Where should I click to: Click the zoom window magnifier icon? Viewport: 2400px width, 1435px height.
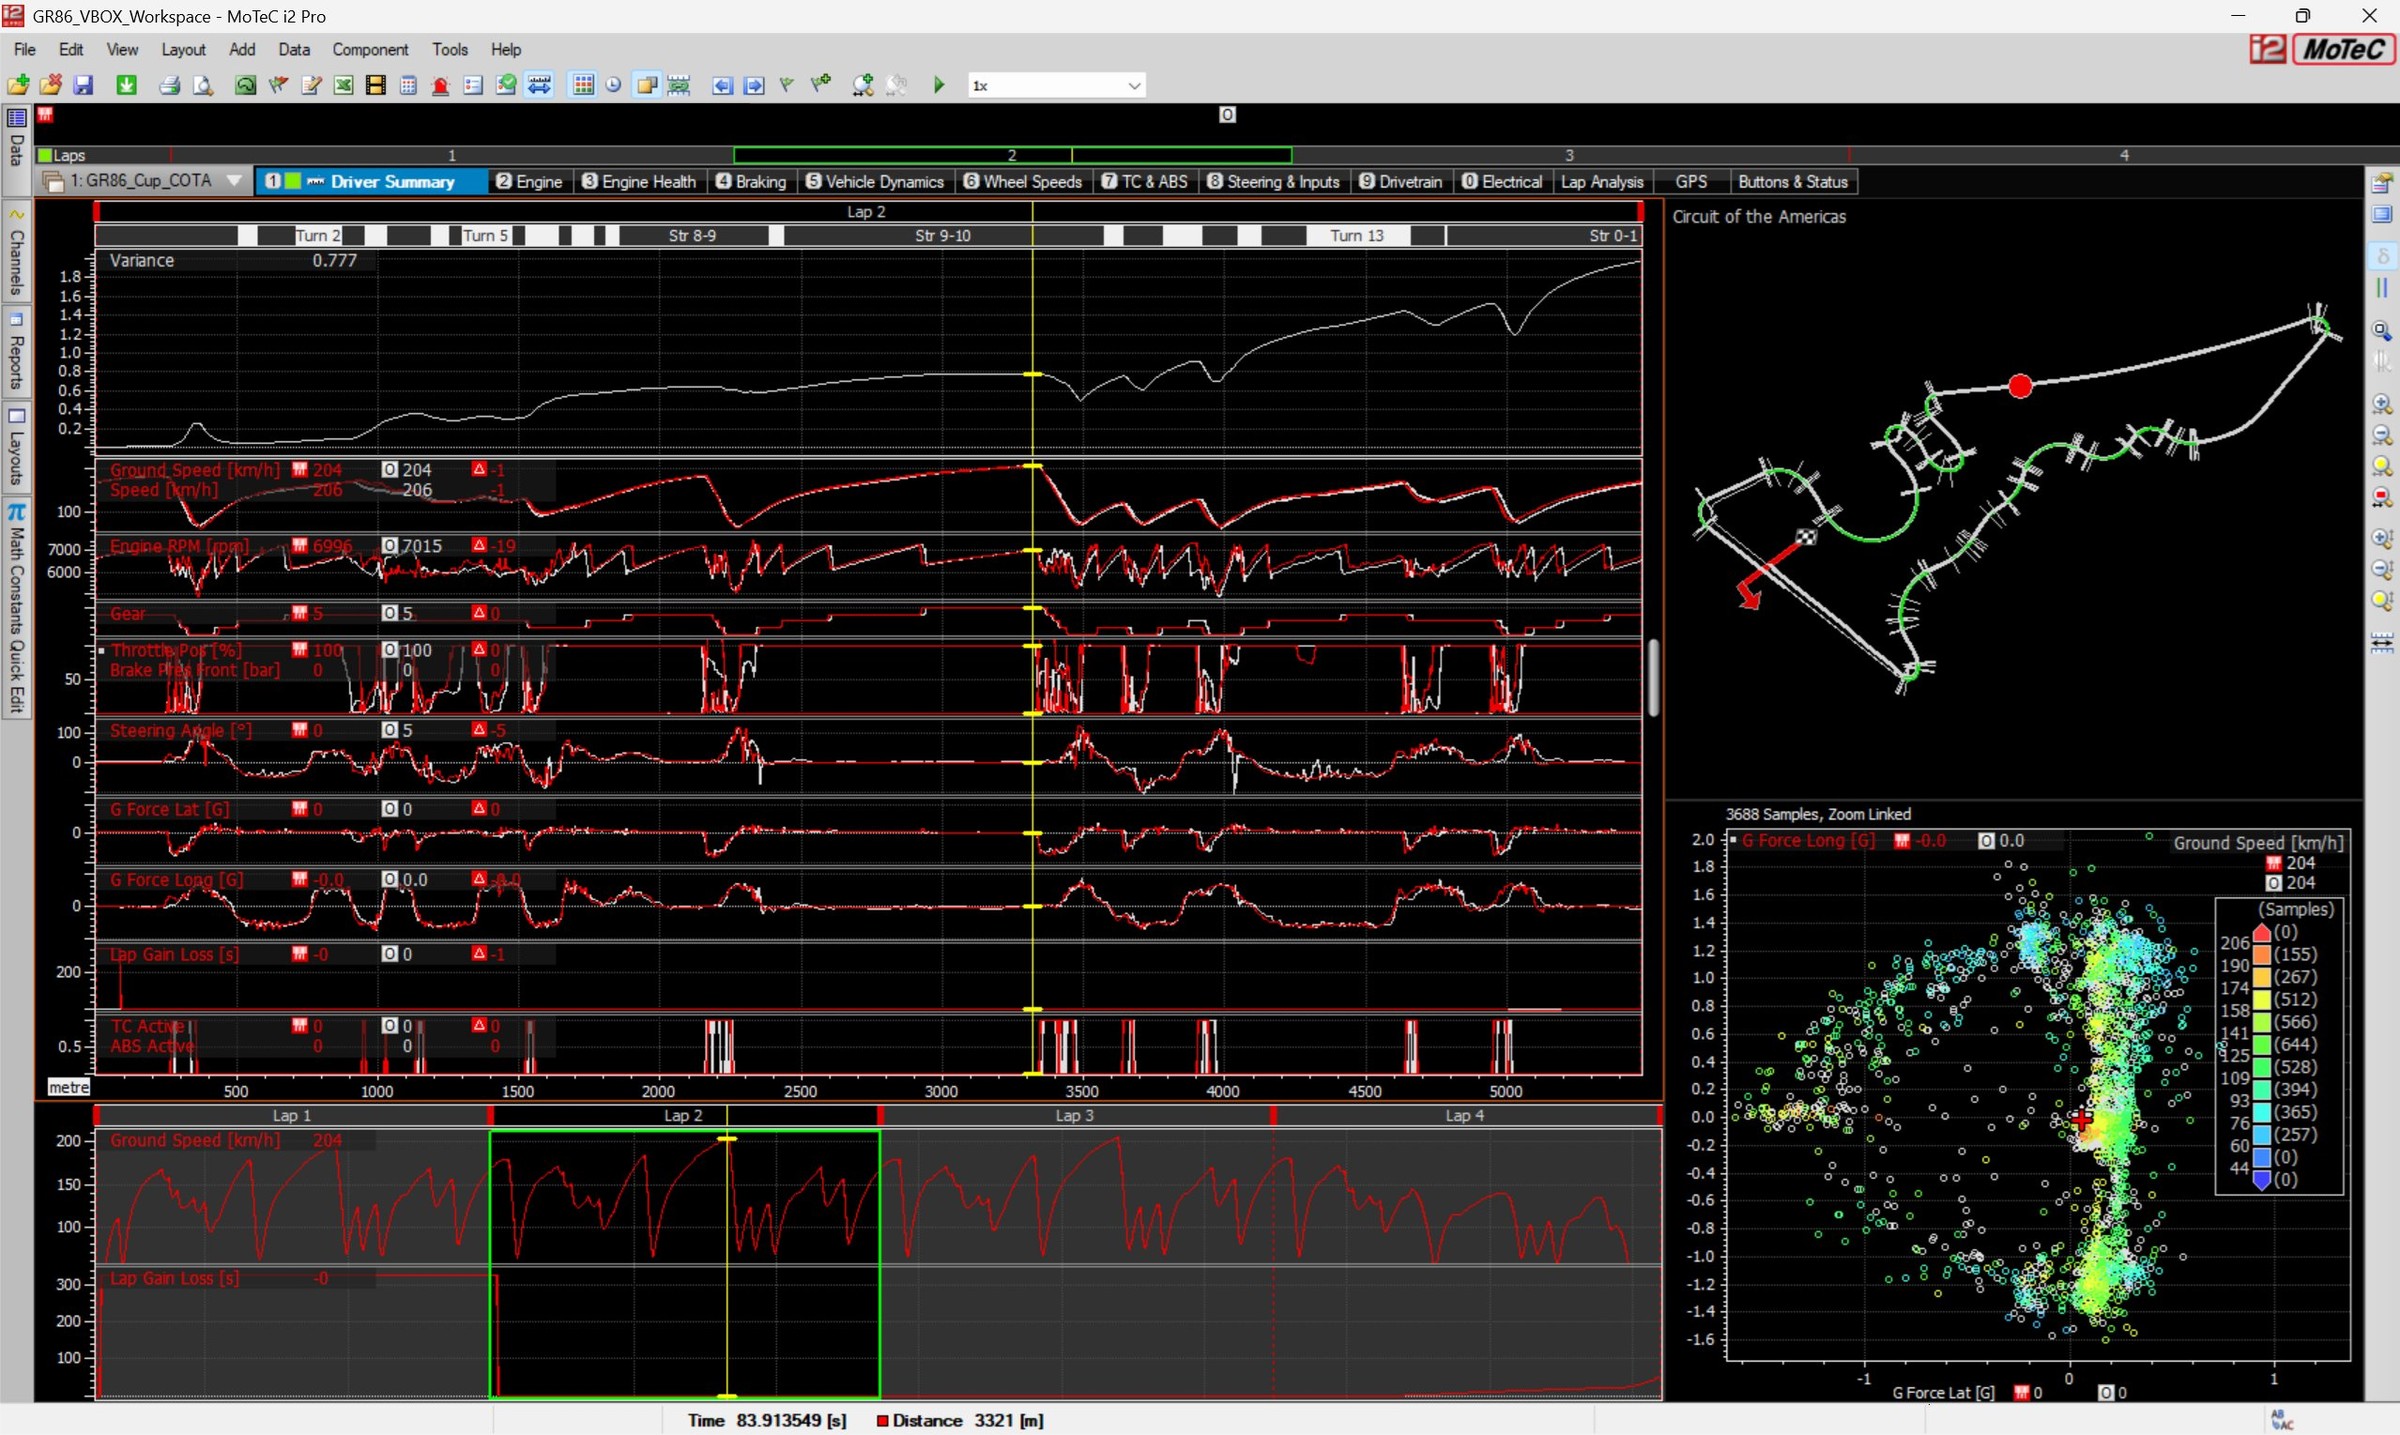point(2382,330)
